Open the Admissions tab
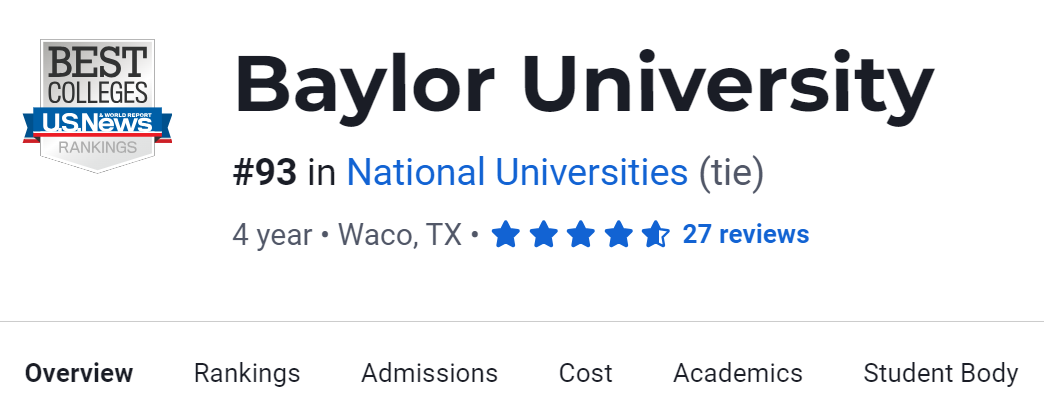This screenshot has width=1044, height=415. pyautogui.click(x=429, y=373)
